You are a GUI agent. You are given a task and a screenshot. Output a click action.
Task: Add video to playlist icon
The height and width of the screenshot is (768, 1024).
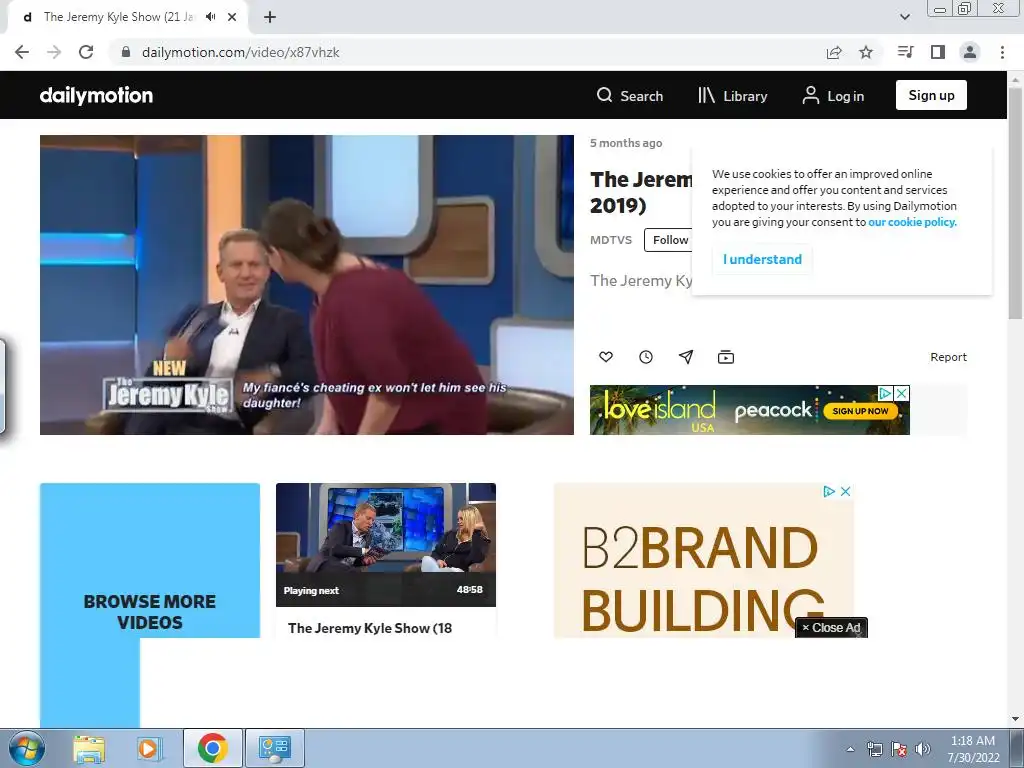tap(726, 357)
